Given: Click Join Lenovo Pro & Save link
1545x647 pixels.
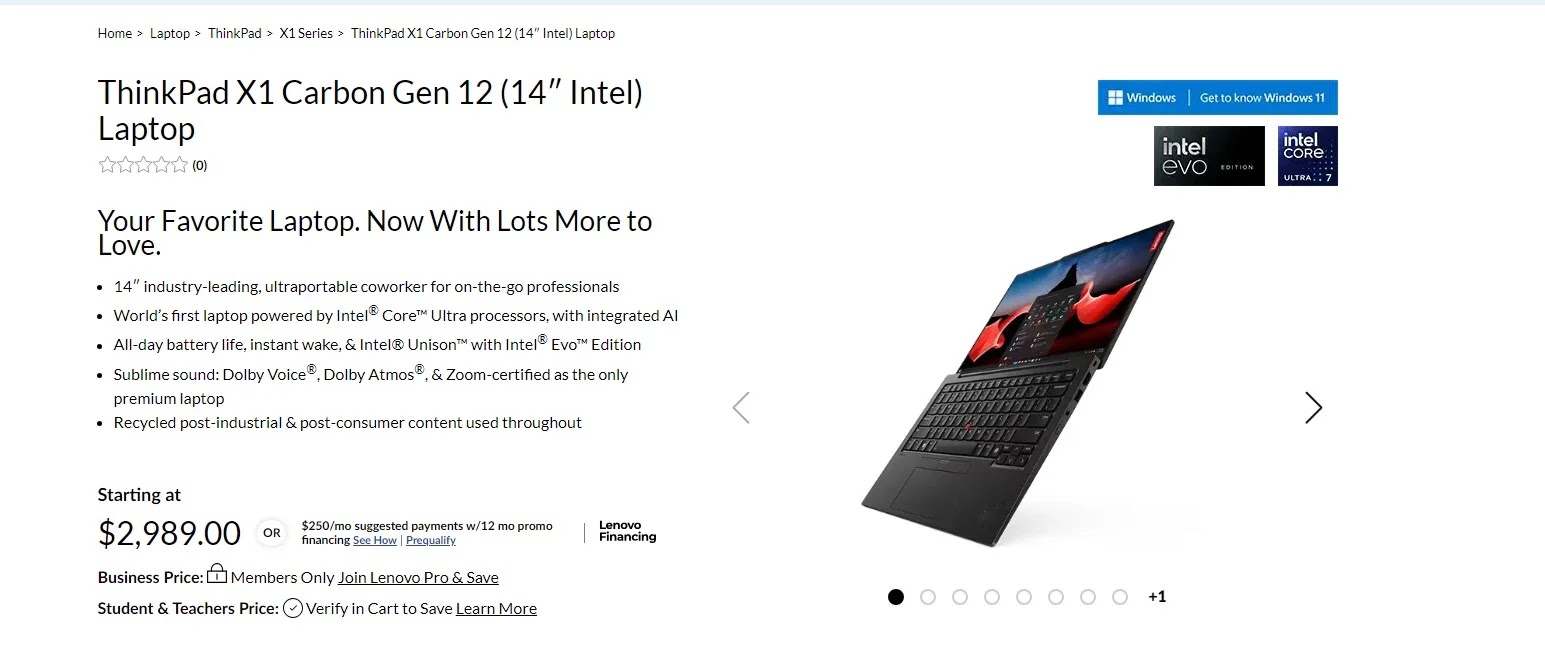Looking at the screenshot, I should [418, 577].
